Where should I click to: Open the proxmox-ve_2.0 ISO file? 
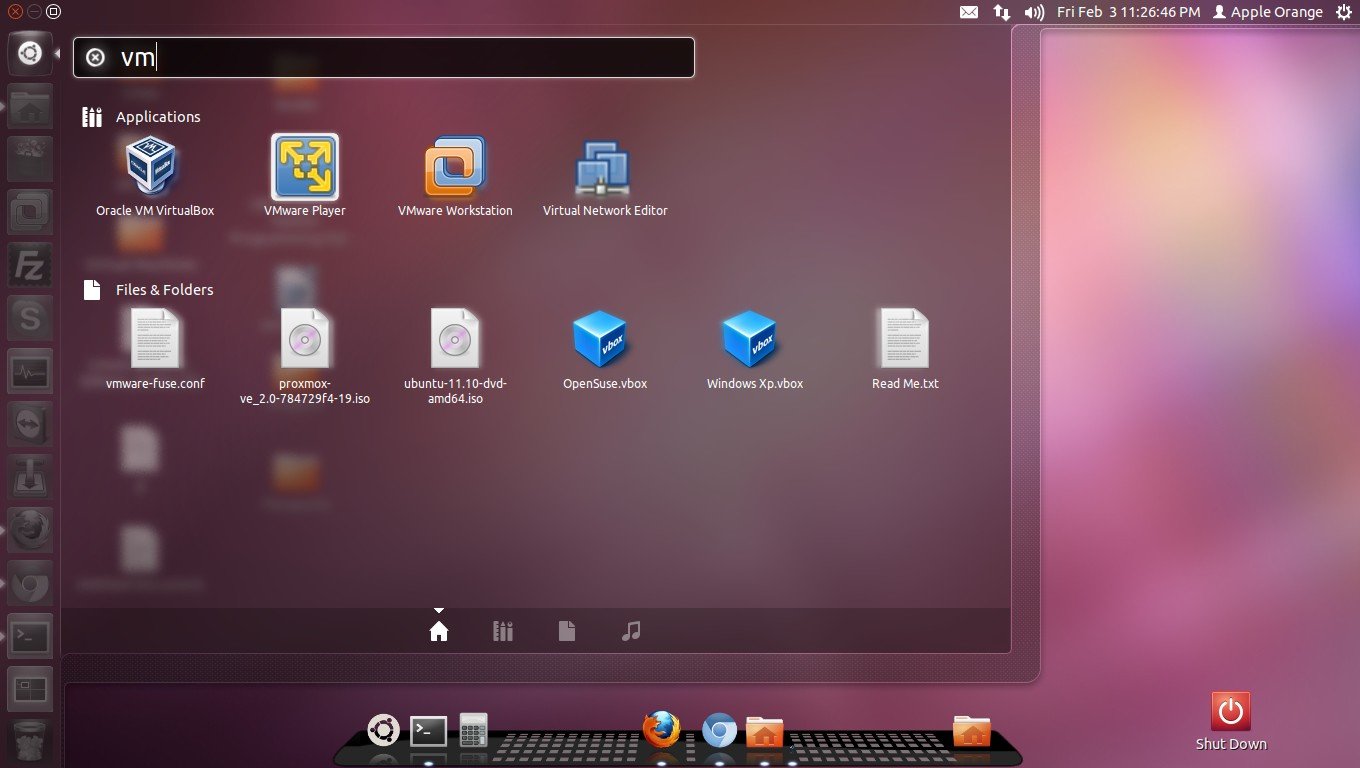pyautogui.click(x=305, y=356)
